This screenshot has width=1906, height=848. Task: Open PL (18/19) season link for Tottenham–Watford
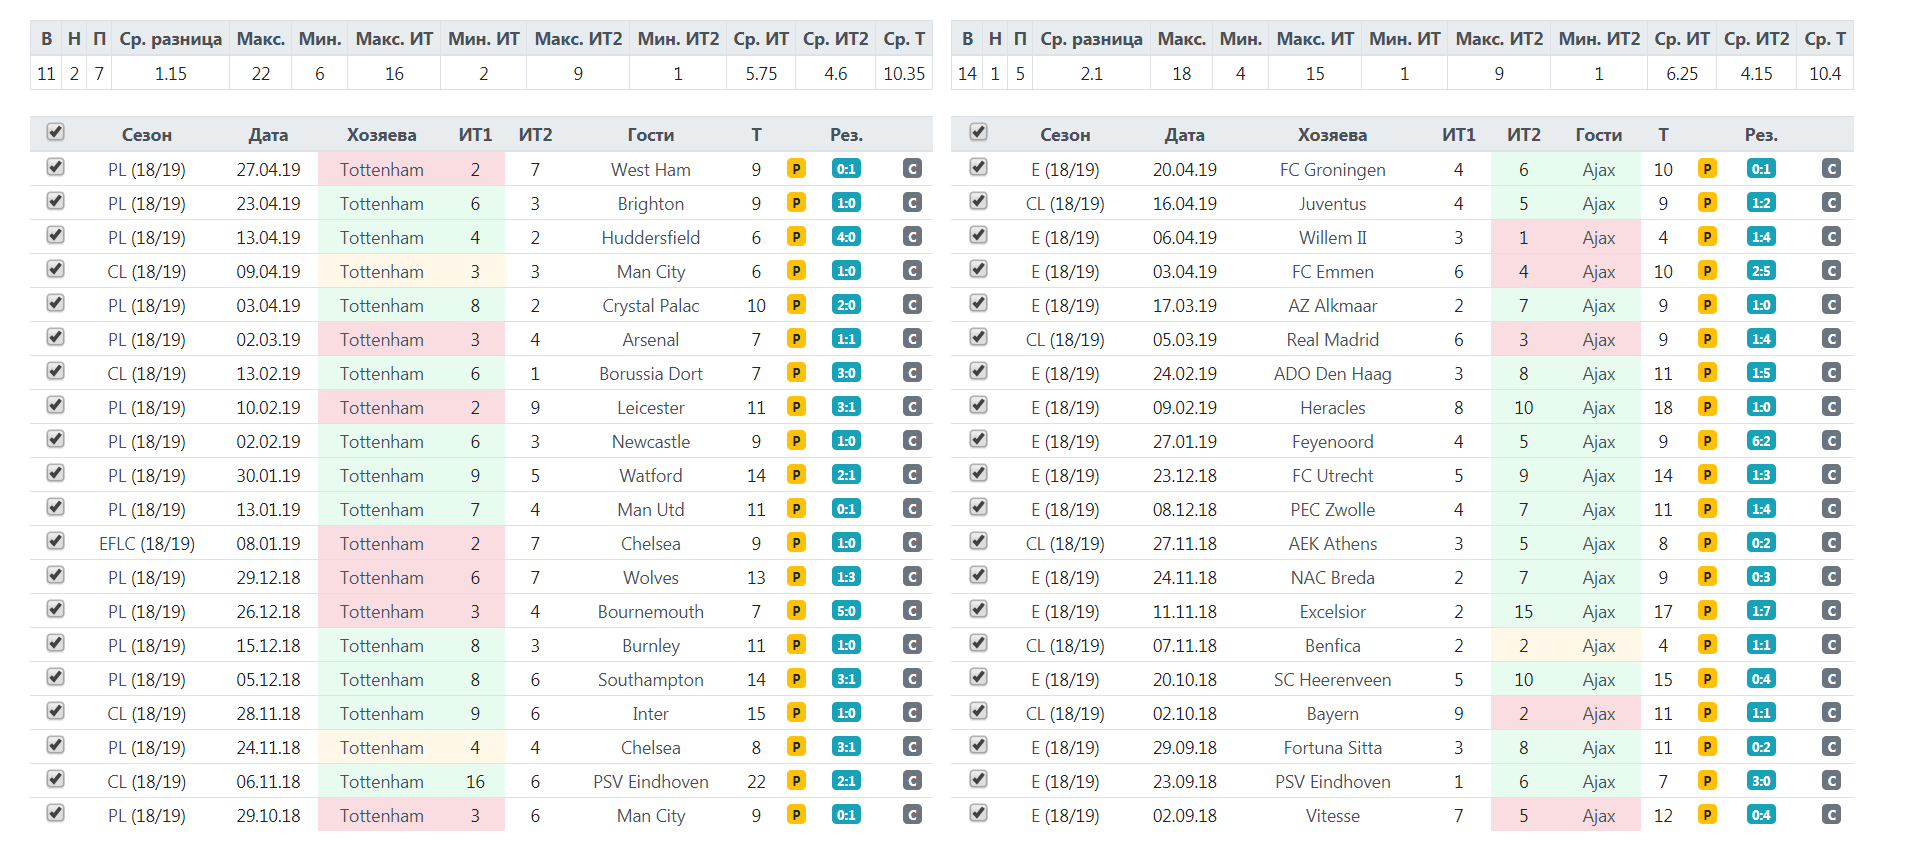coord(147,476)
